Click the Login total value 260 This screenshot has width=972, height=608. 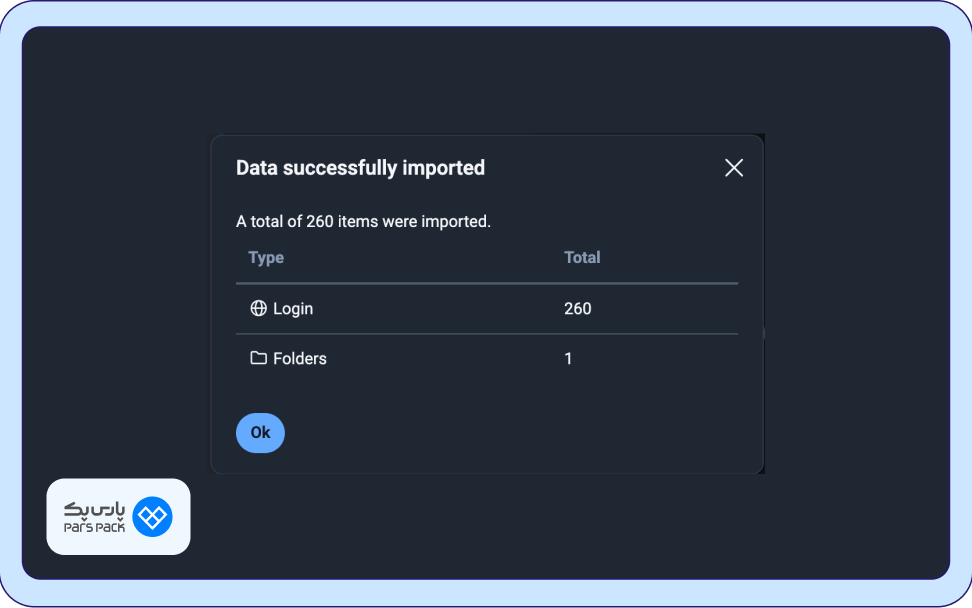pos(578,309)
